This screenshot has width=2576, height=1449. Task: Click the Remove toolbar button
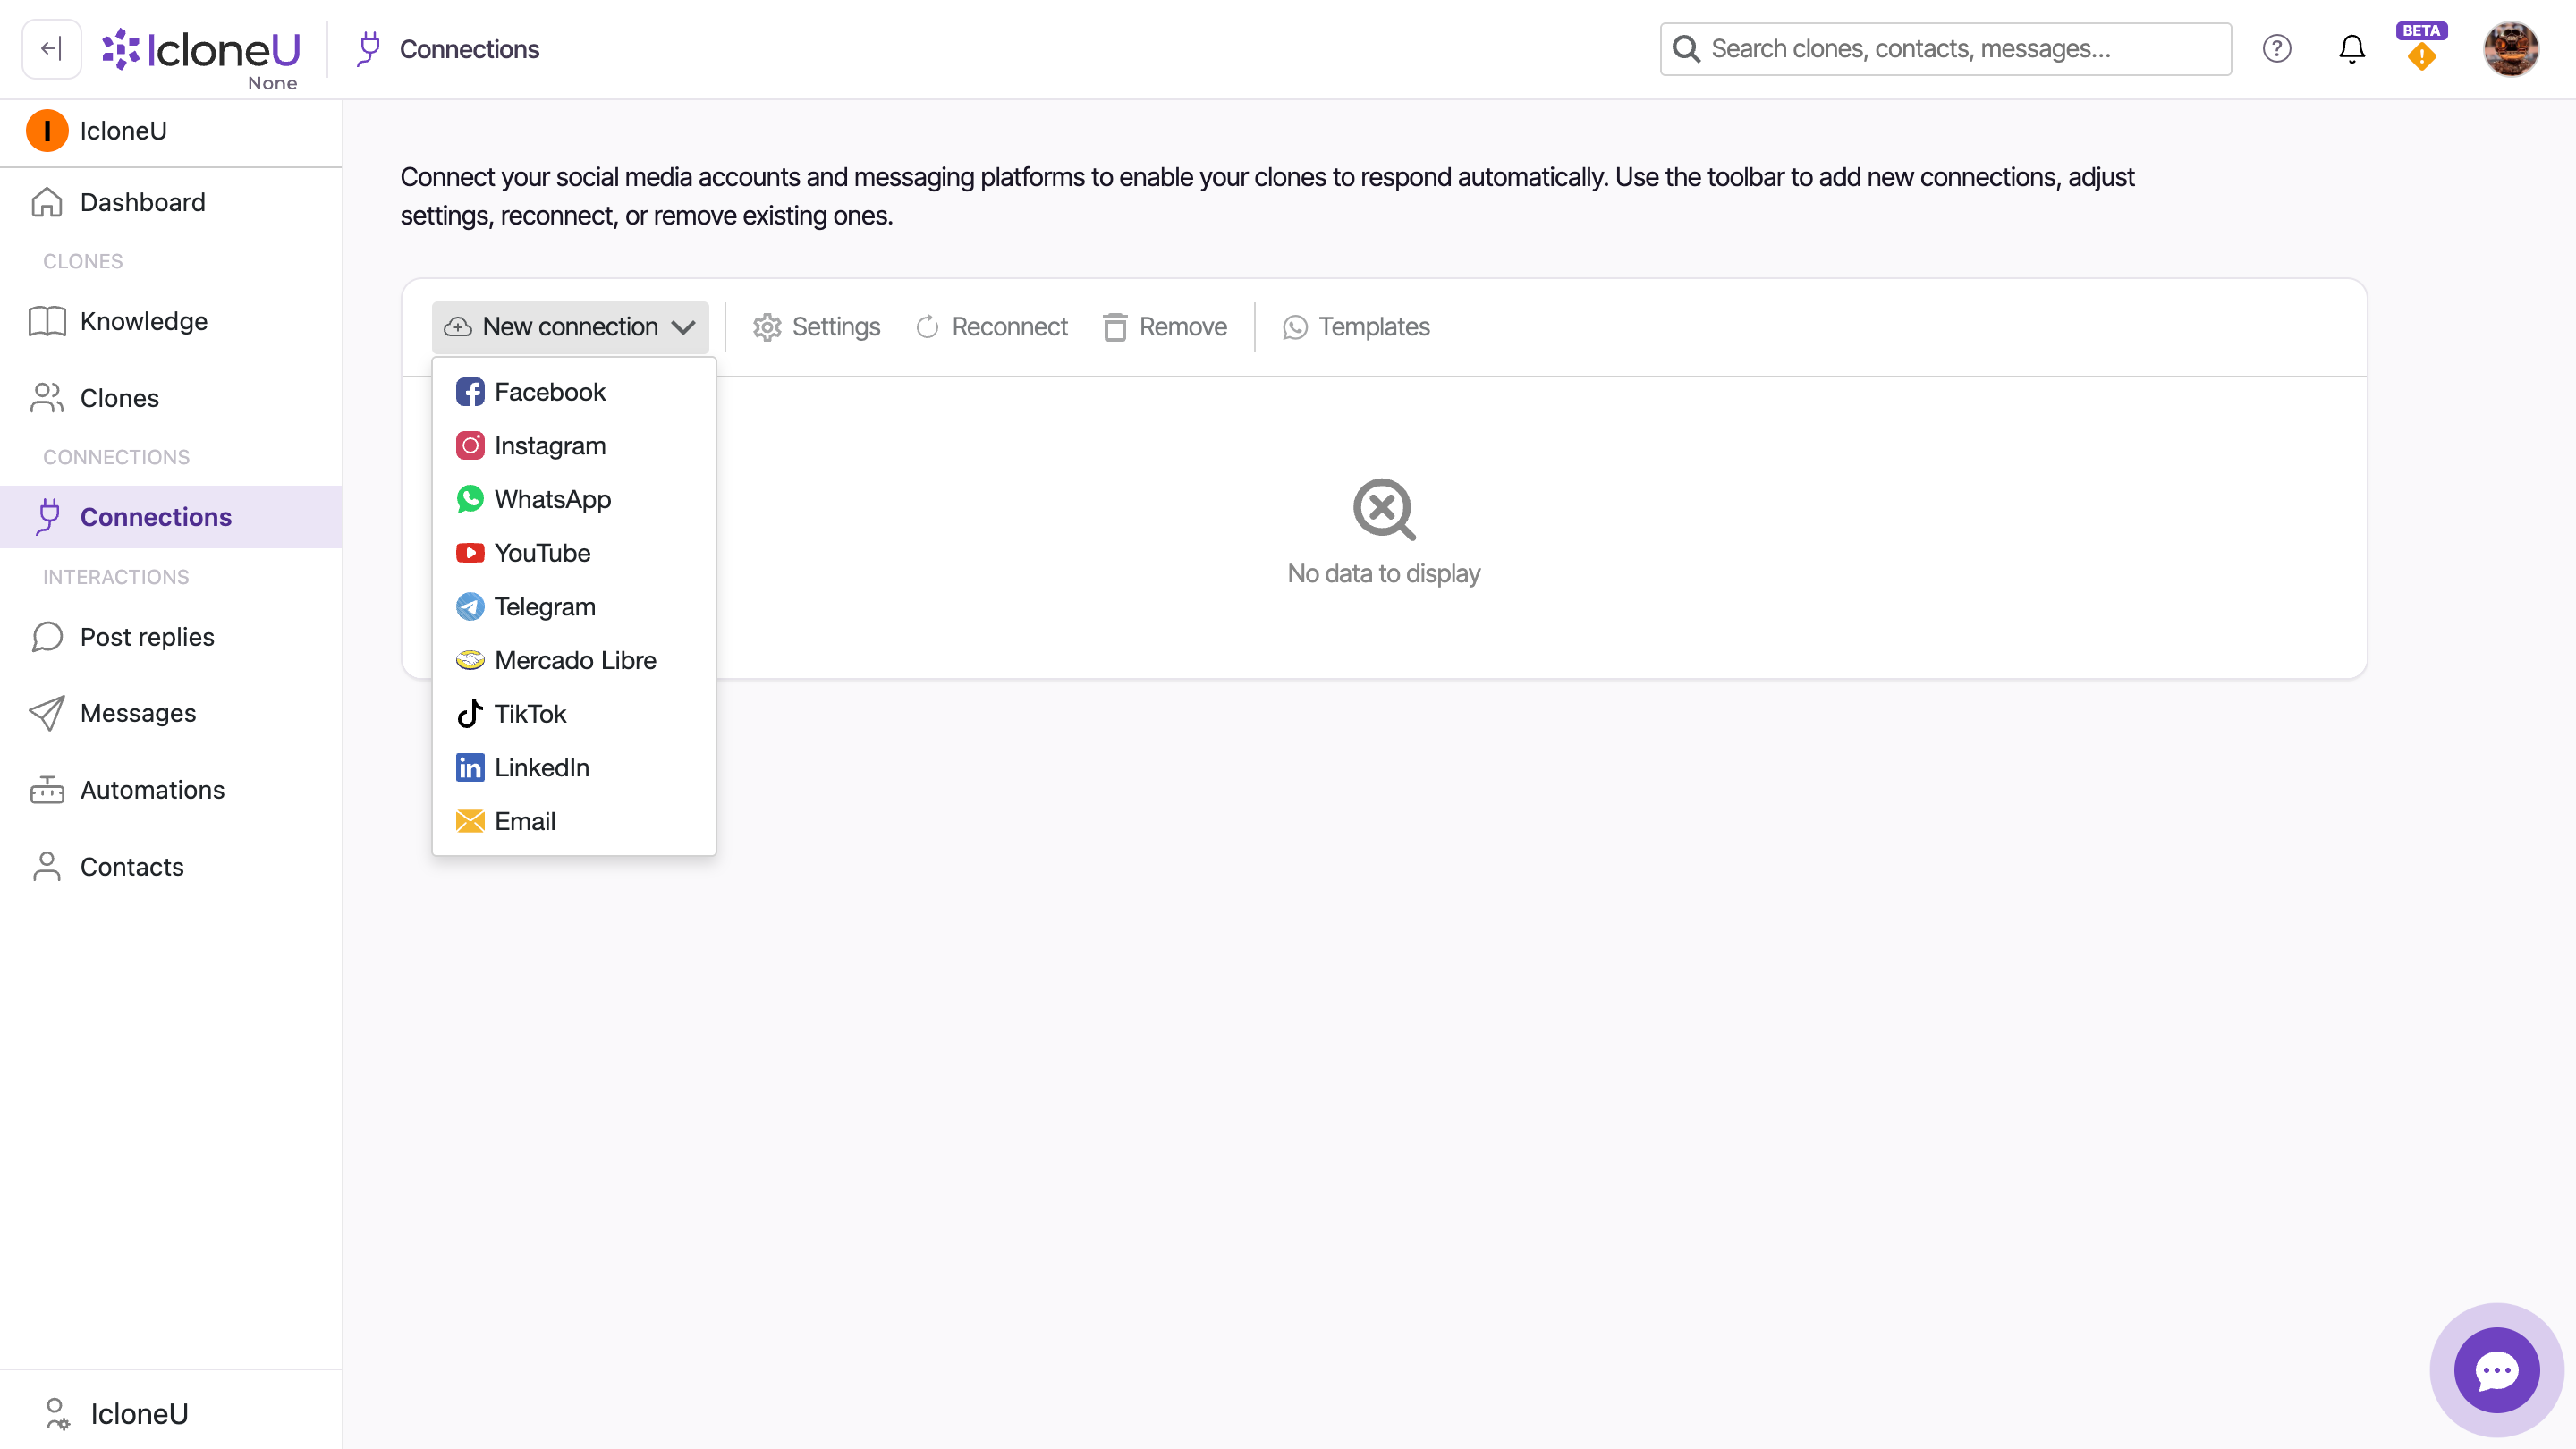tap(1165, 327)
